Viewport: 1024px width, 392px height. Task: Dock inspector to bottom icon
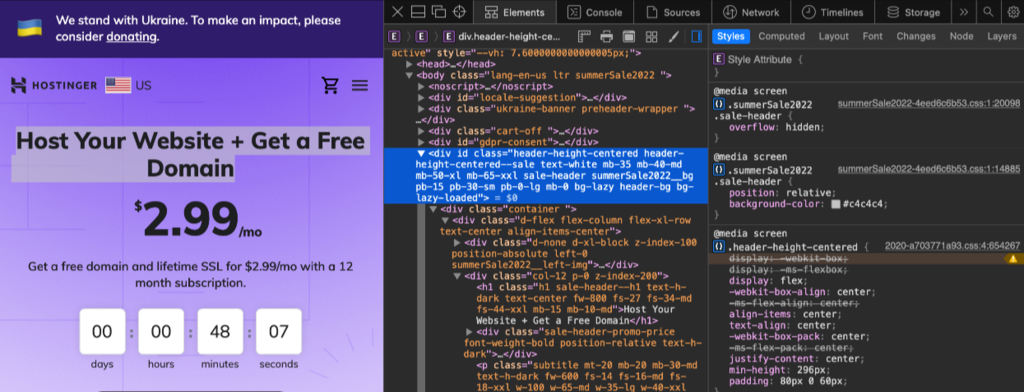click(418, 12)
